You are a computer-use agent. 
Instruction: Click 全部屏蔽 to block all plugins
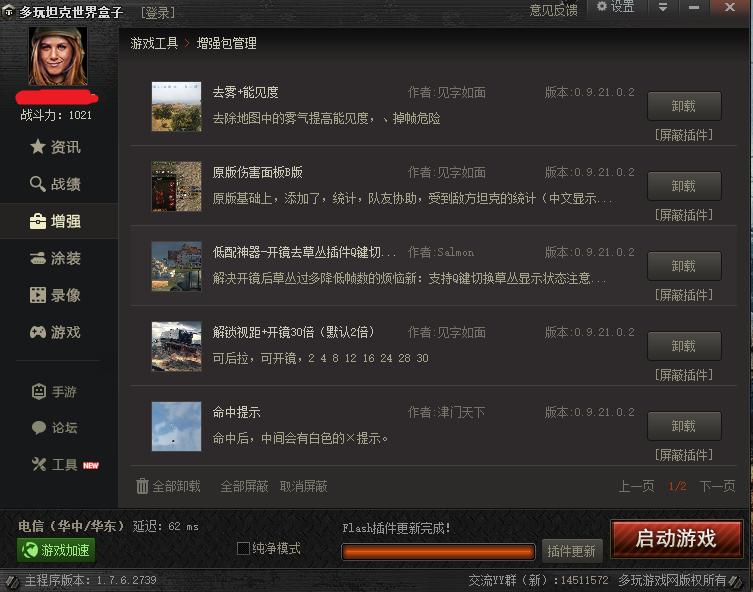tap(244, 486)
